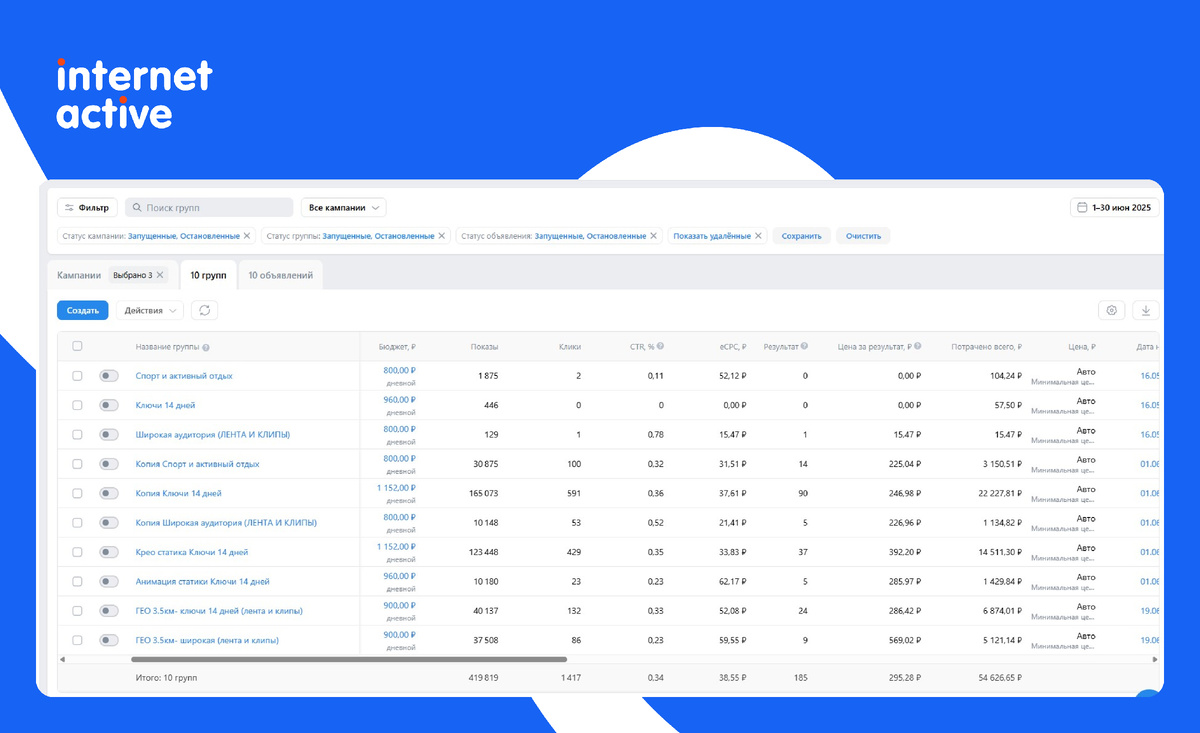Viewport: 1200px width, 733px height.
Task: Remove the Статус кампании filter chip
Action: 247,236
